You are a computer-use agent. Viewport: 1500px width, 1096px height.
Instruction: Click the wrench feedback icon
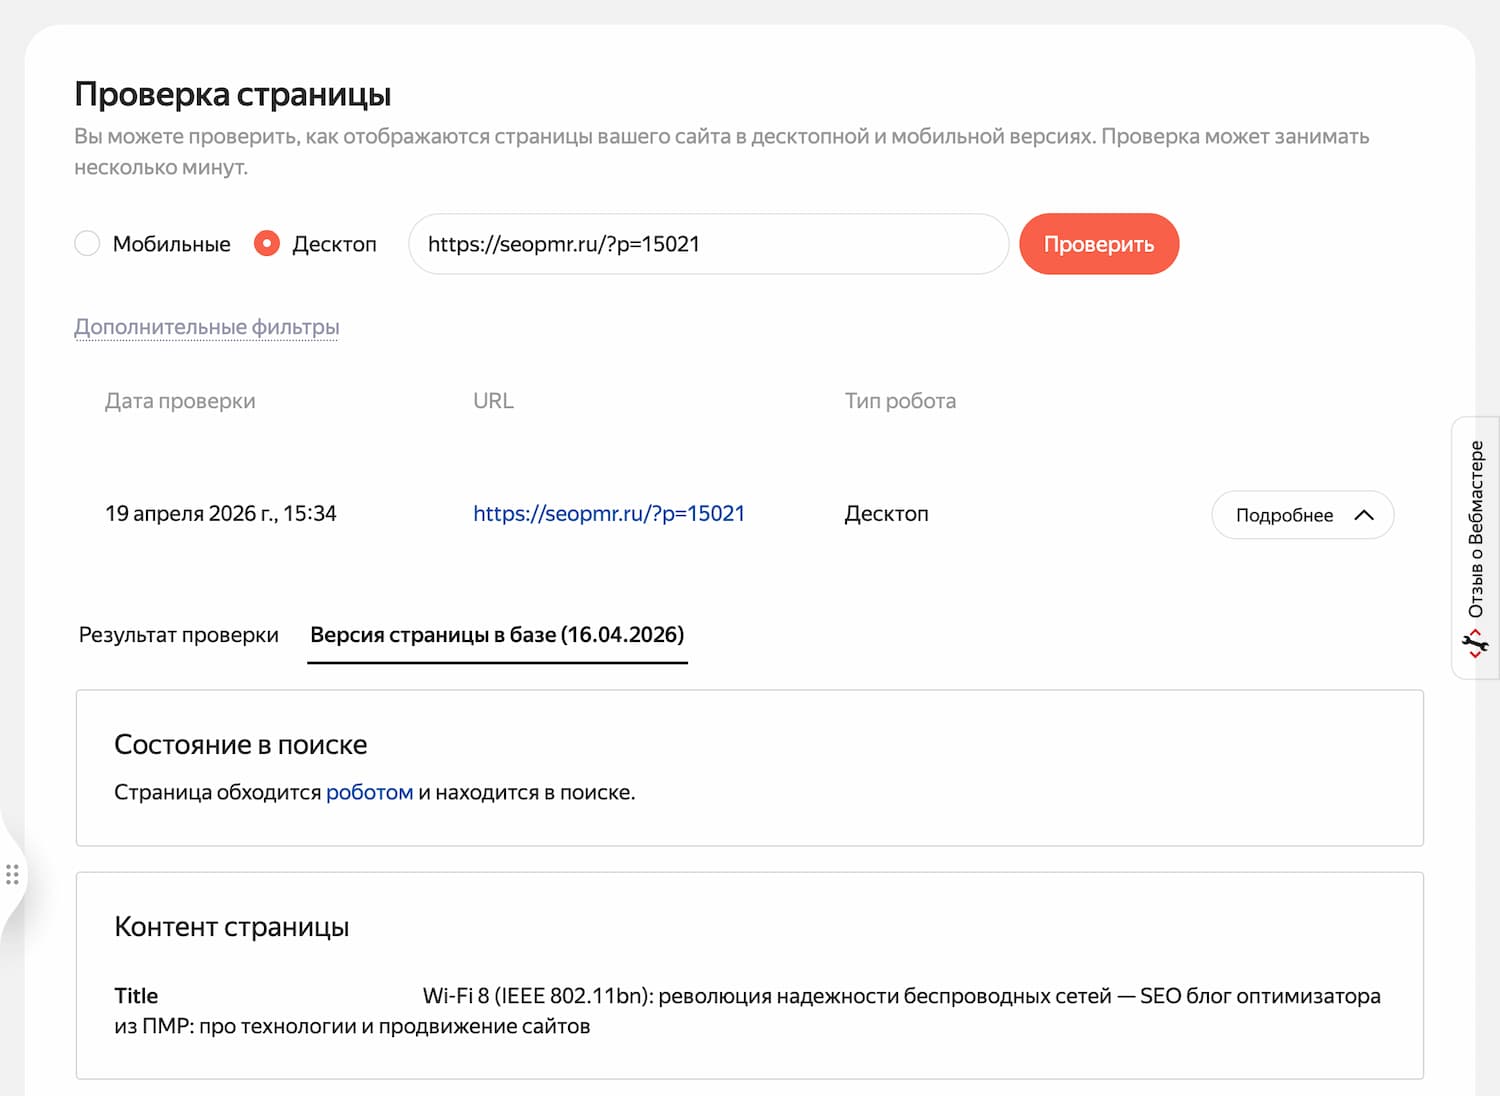1476,644
